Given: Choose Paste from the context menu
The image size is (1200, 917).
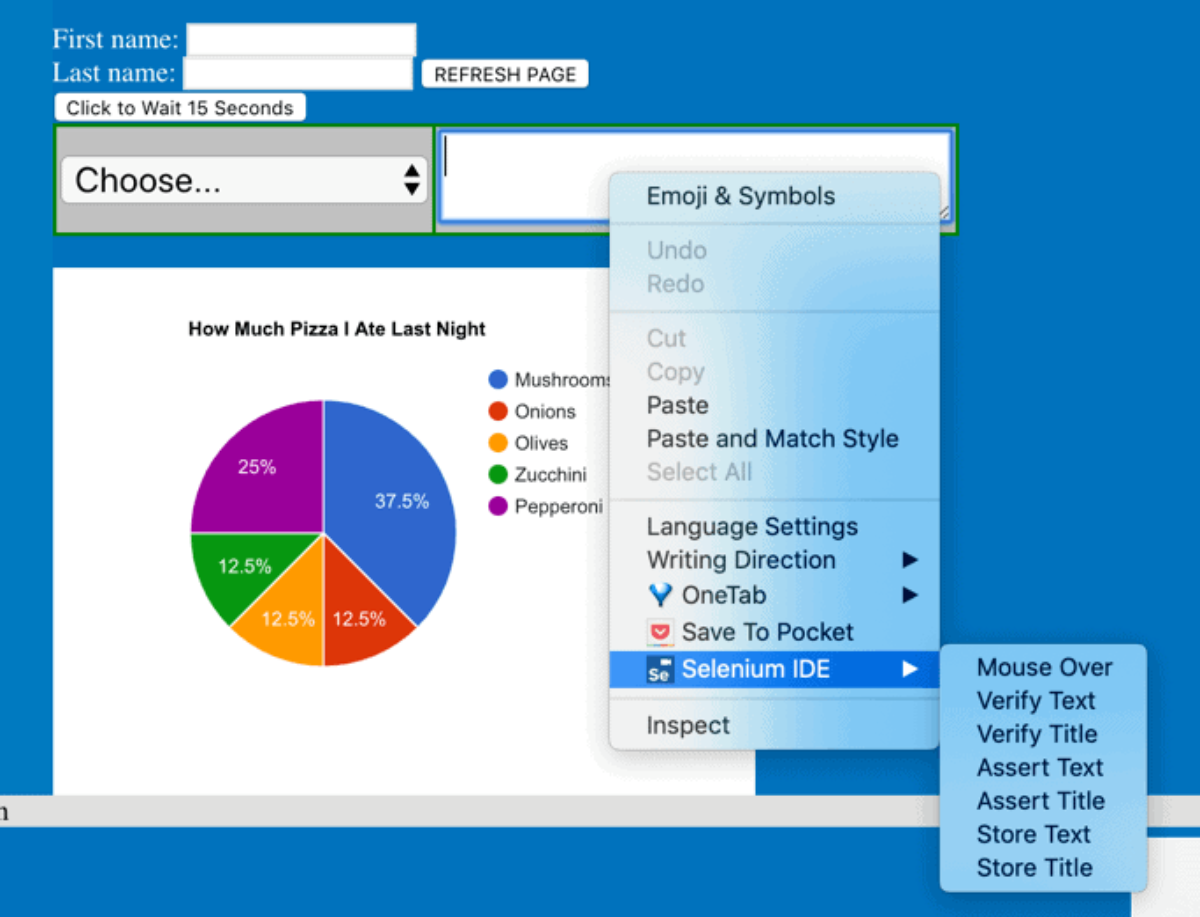Looking at the screenshot, I should 677,405.
